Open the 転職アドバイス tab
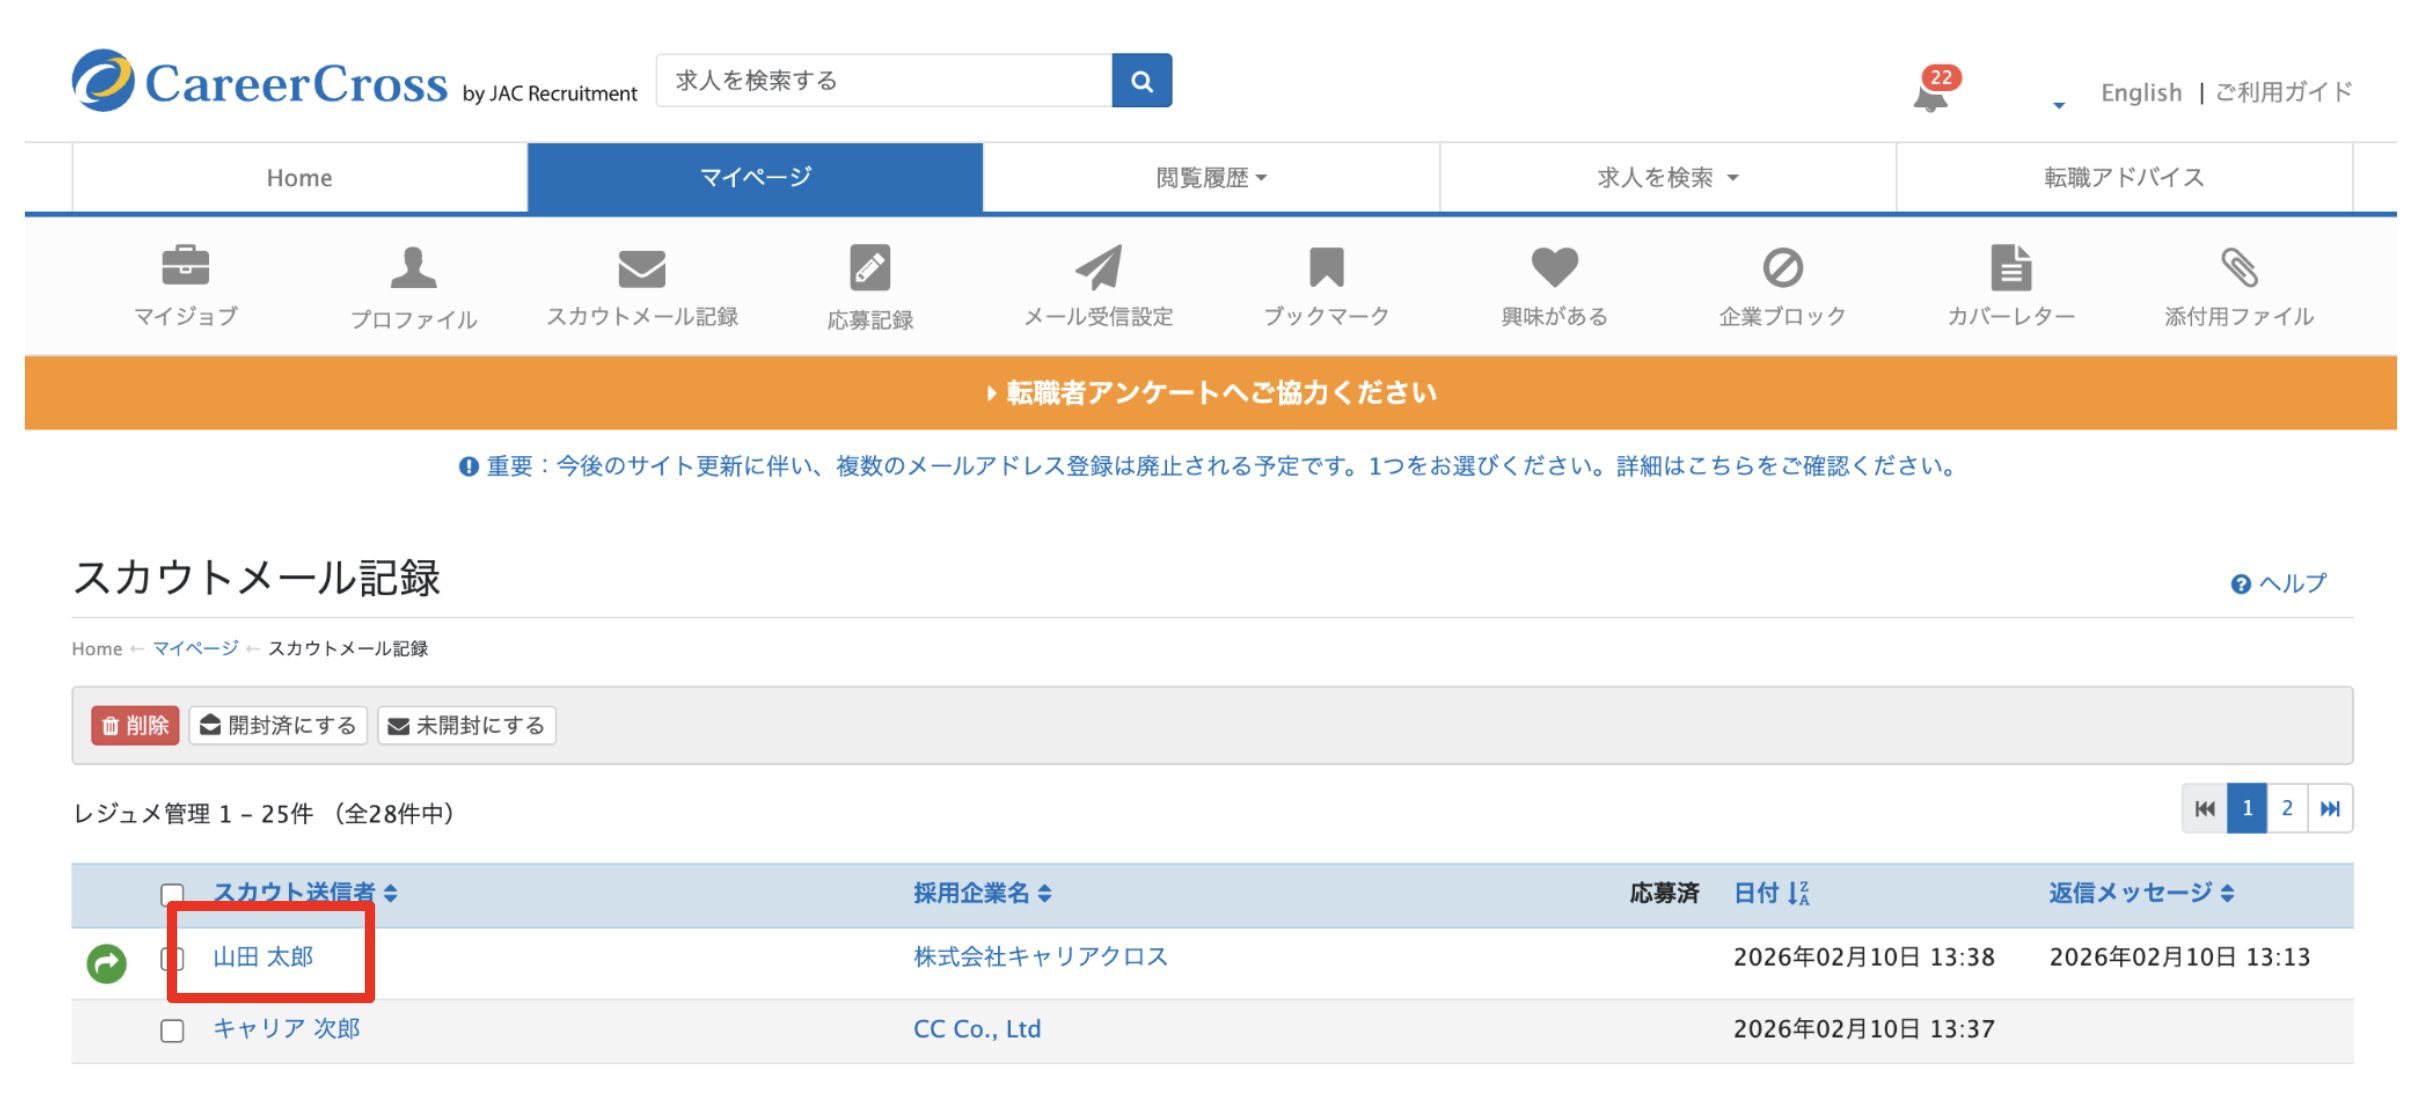2430x1116 pixels. [x=2123, y=178]
